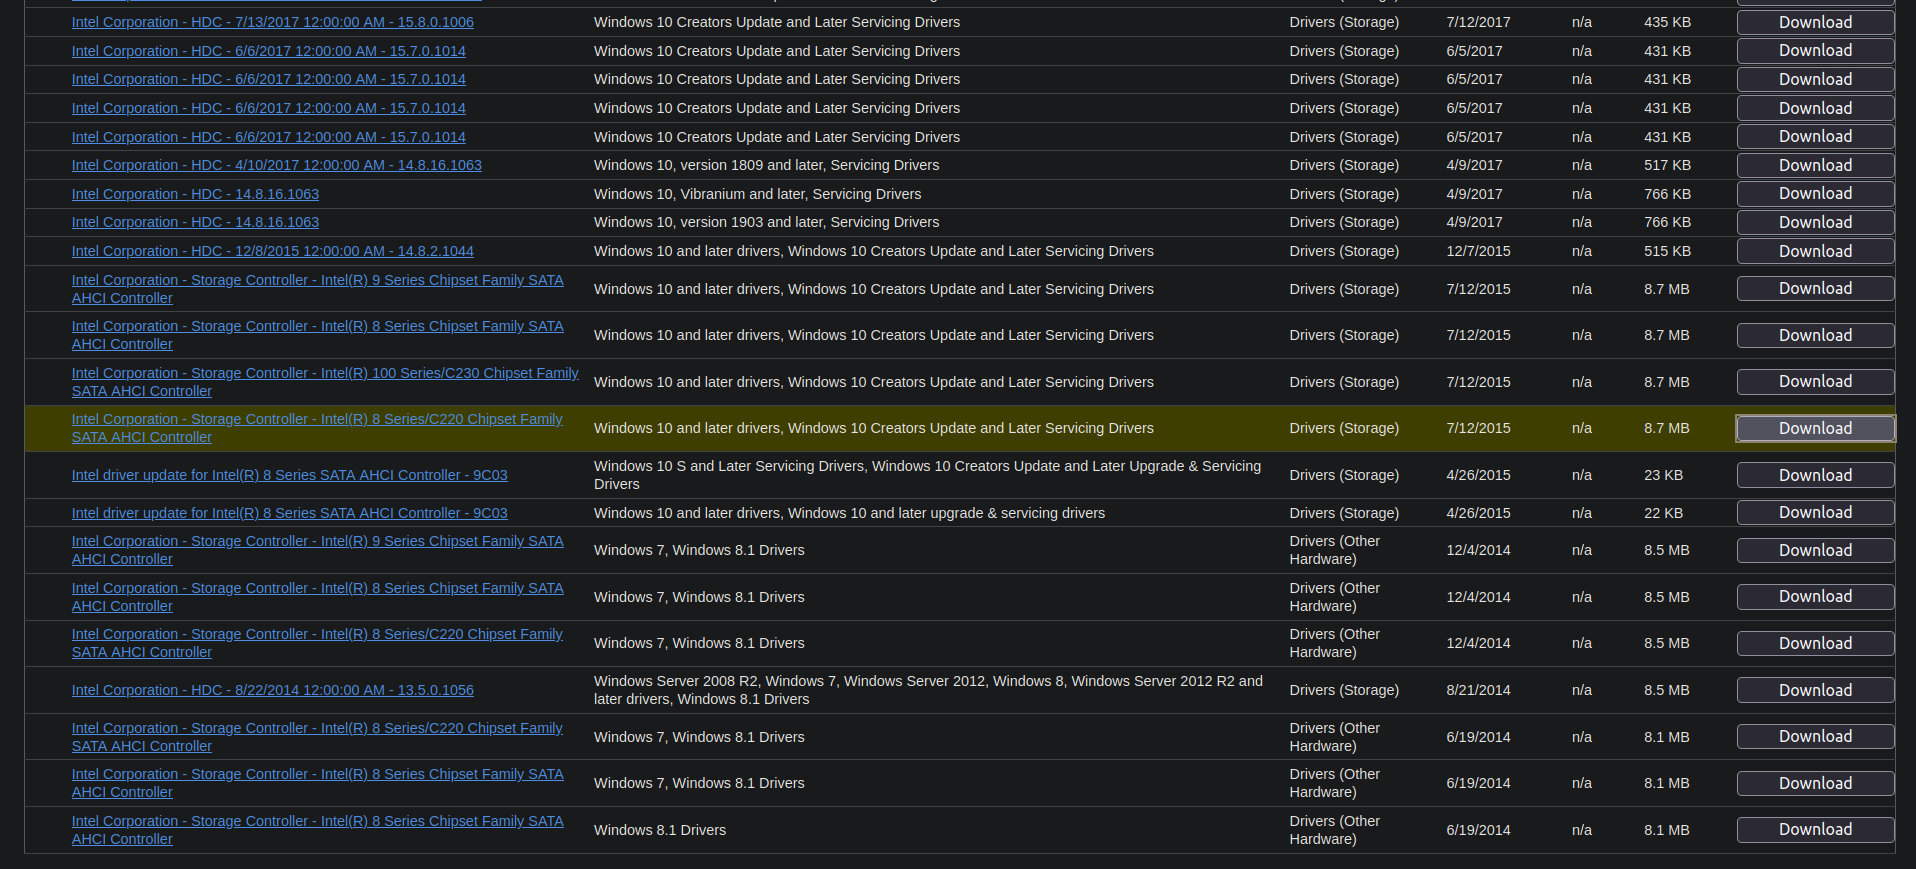1916x869 pixels.
Task: Select the '435 KB' size cell
Action: point(1667,22)
